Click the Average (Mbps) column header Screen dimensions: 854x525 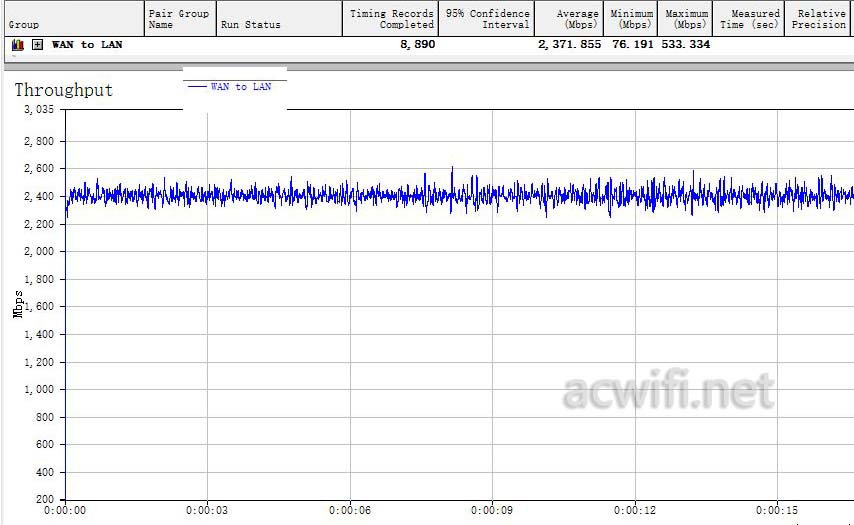[x=569, y=19]
